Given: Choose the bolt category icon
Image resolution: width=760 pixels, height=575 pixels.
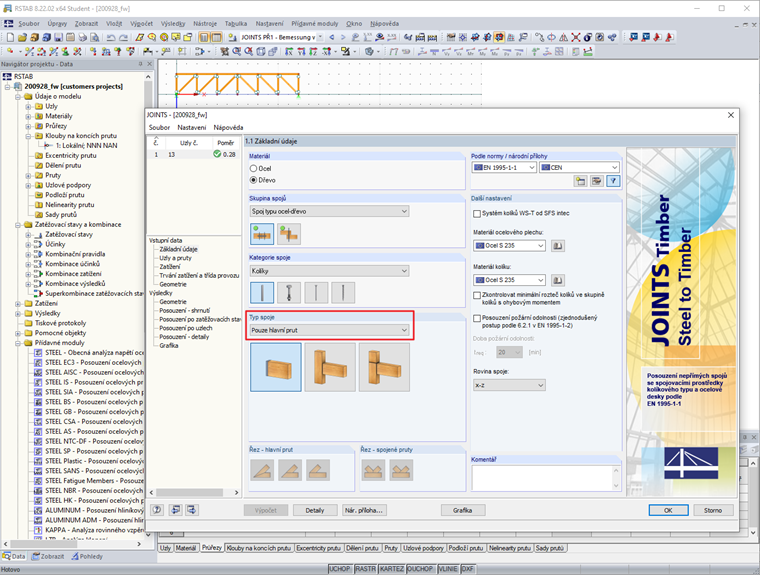Looking at the screenshot, I should (289, 293).
